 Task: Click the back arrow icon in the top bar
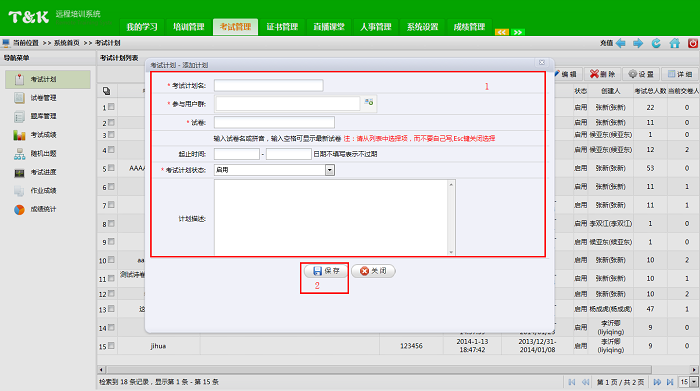(x=621, y=43)
